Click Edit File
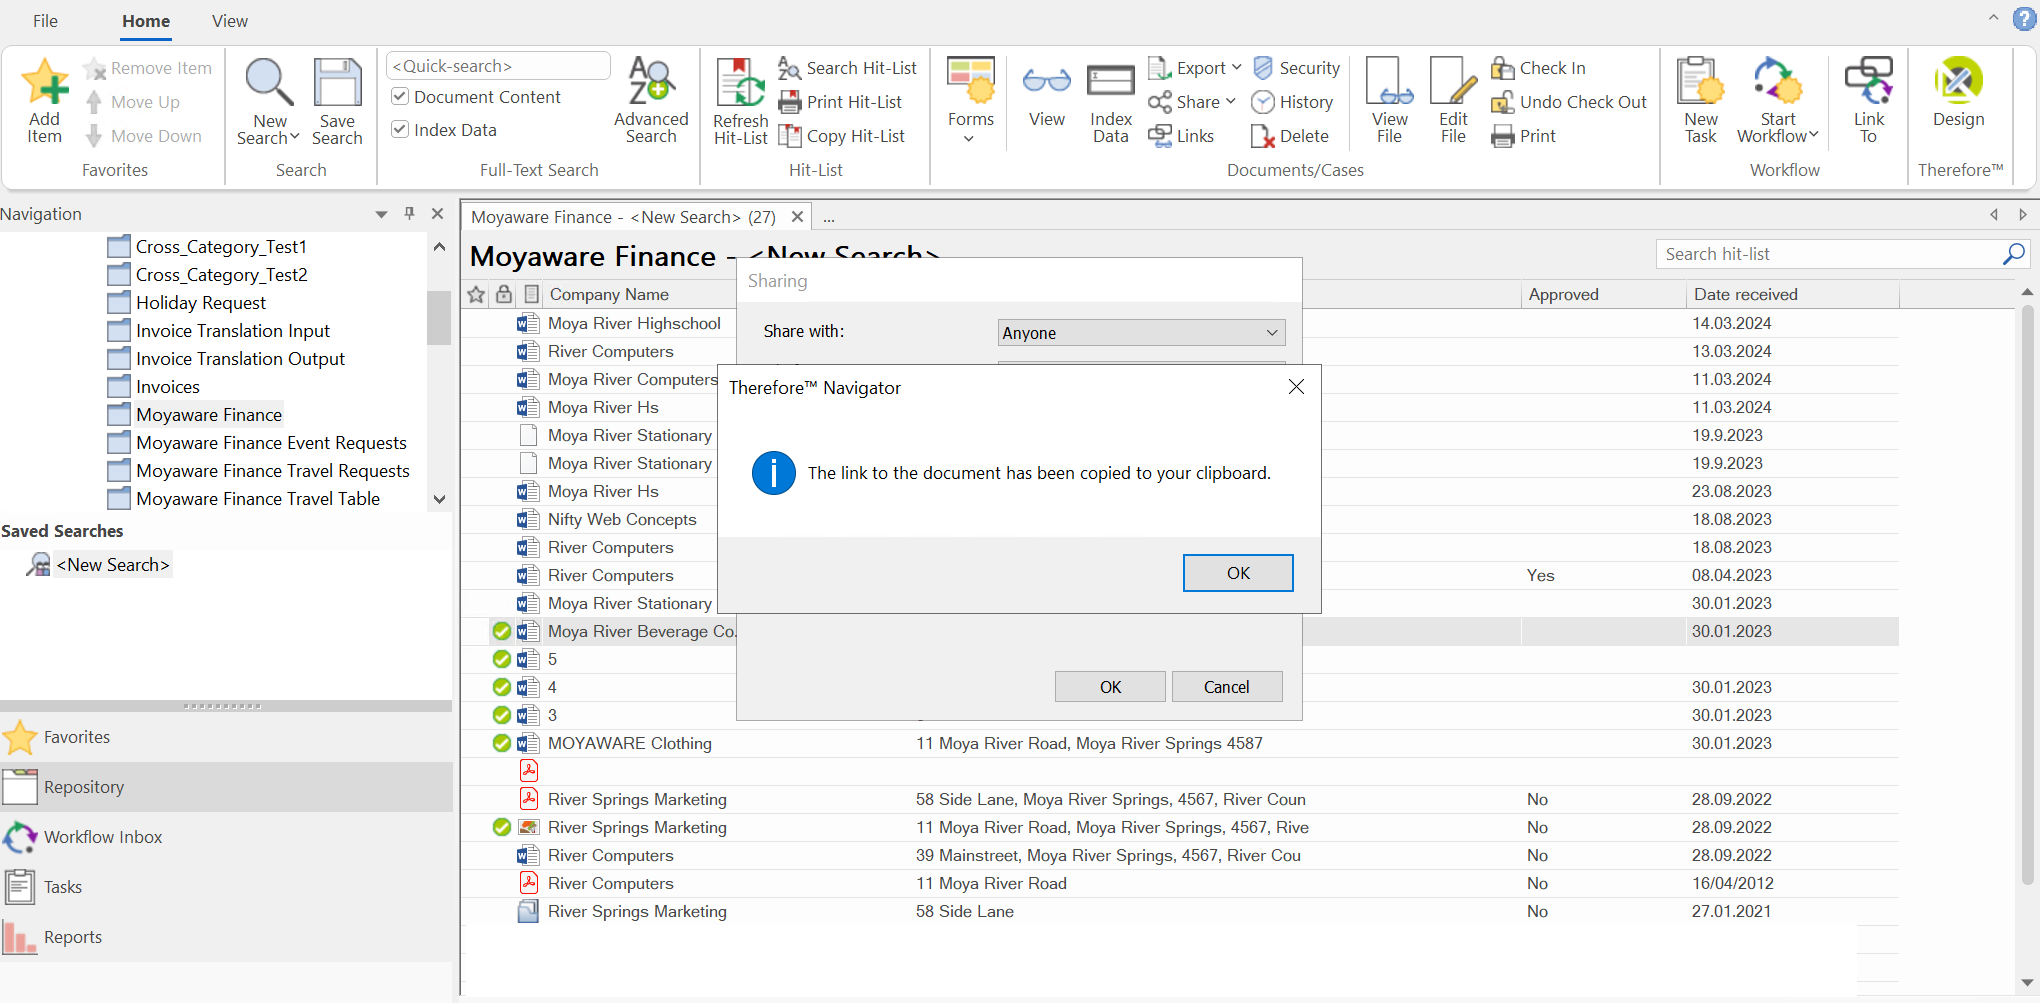The image size is (2040, 1003). pyautogui.click(x=1453, y=100)
